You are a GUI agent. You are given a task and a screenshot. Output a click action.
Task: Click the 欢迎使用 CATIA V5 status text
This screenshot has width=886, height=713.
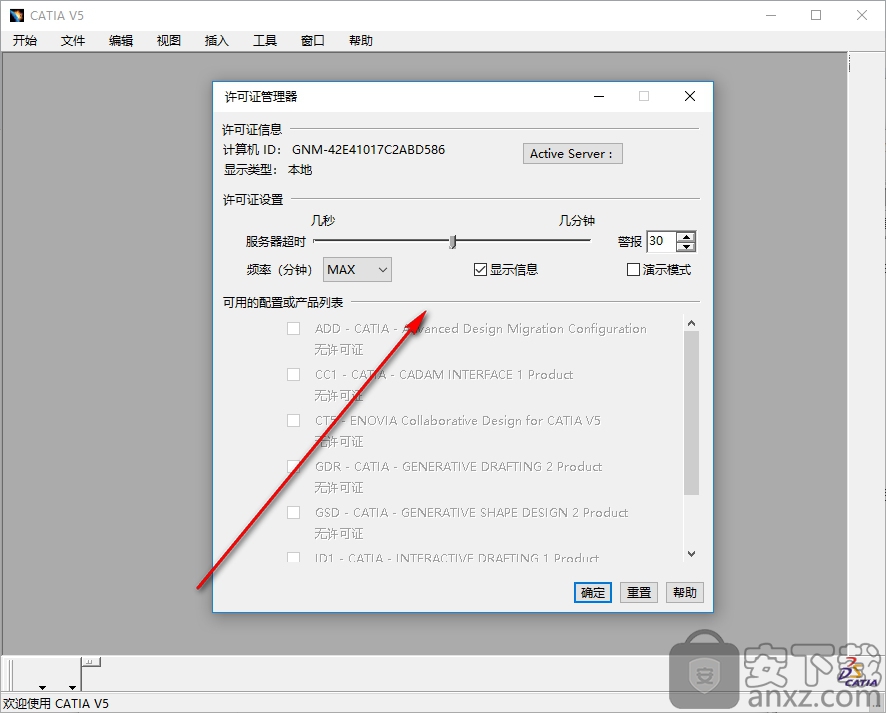pos(56,703)
